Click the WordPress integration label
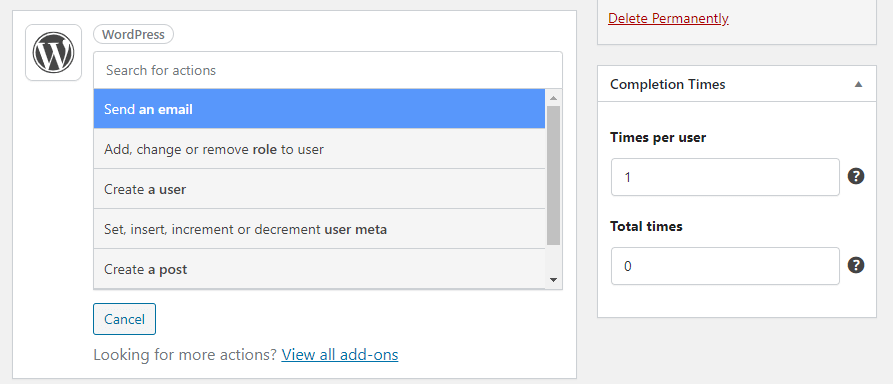The width and height of the screenshot is (893, 384). (133, 34)
